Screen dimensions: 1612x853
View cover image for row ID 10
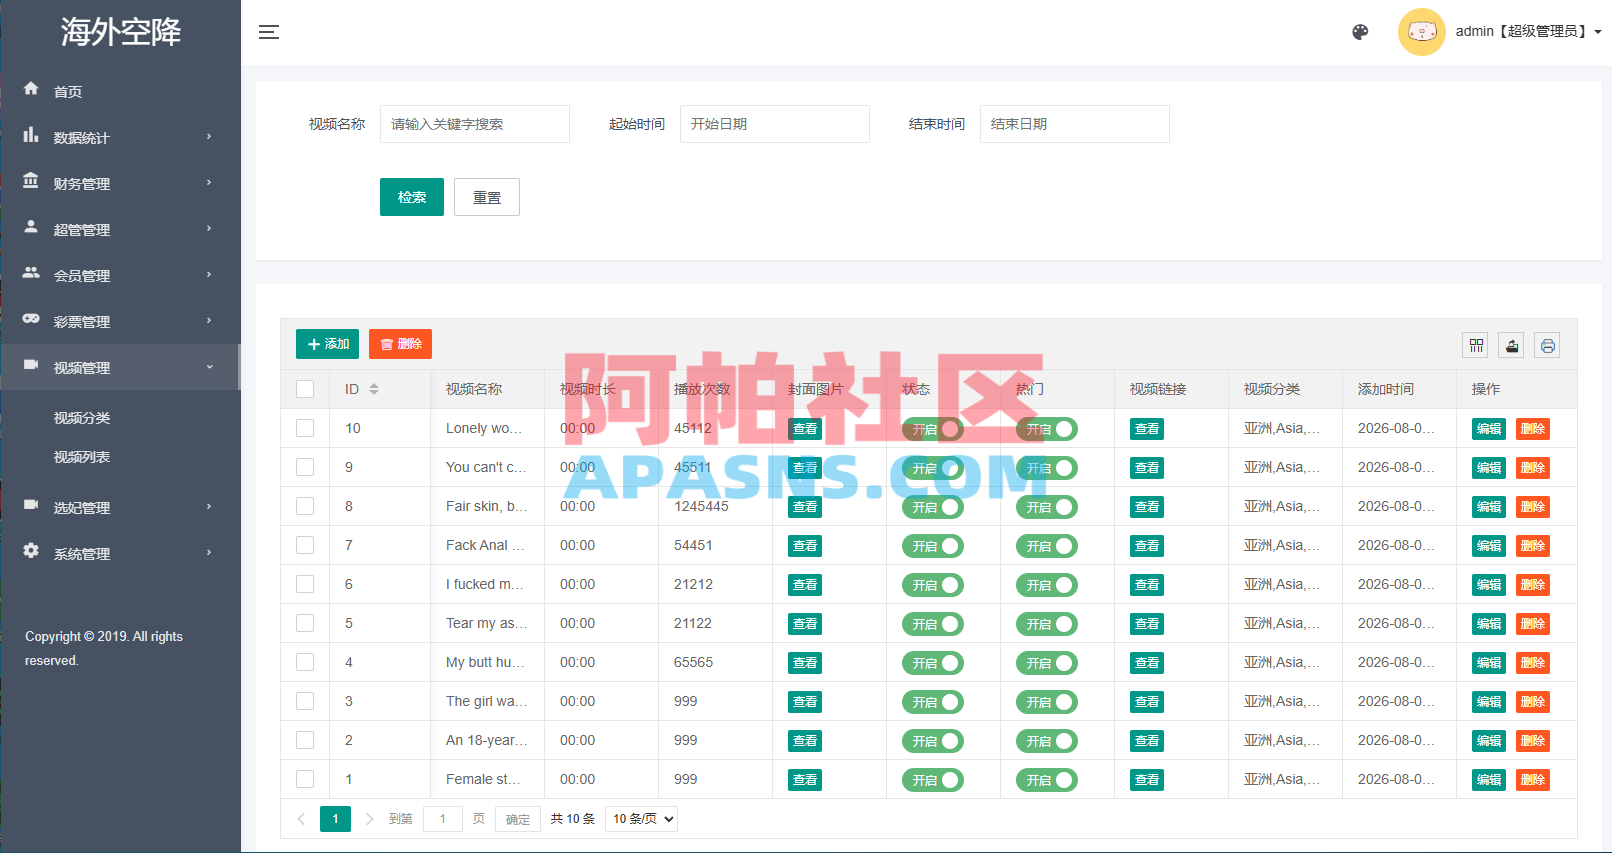click(805, 429)
